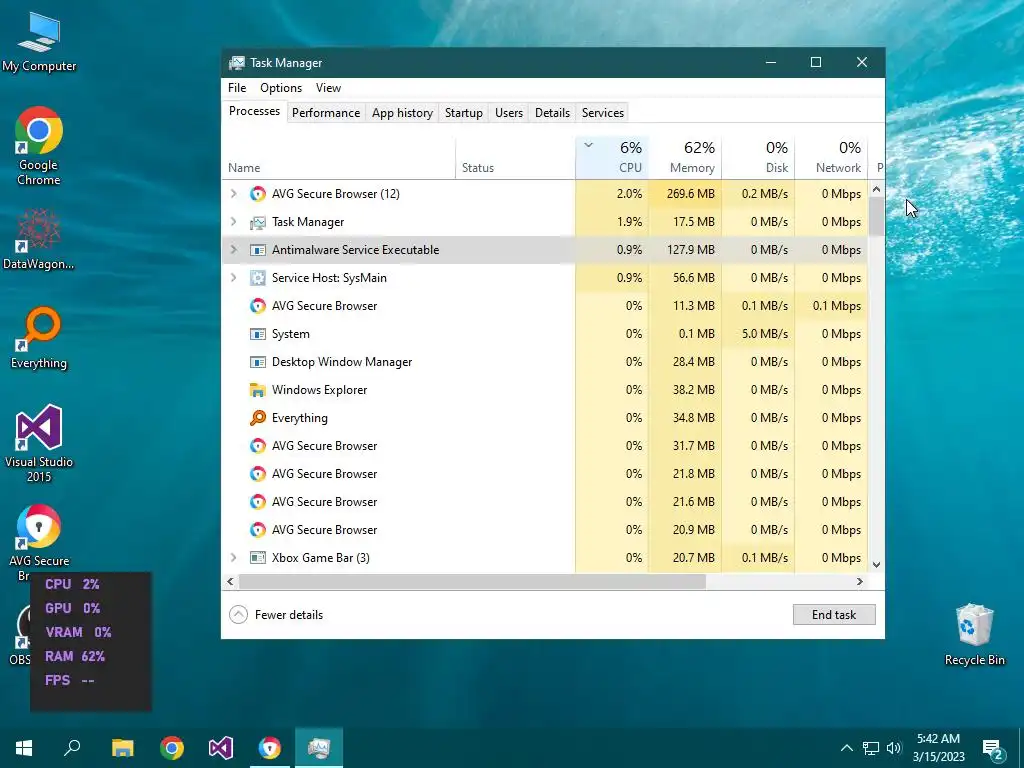
Task: Click the horizontal scrollbar left arrow
Action: pos(230,581)
